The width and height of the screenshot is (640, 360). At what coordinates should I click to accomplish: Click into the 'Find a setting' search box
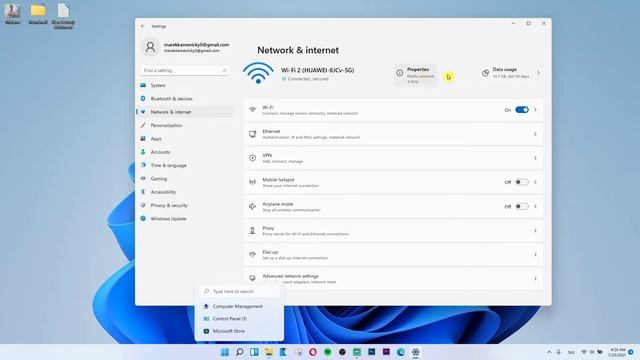coord(184,70)
